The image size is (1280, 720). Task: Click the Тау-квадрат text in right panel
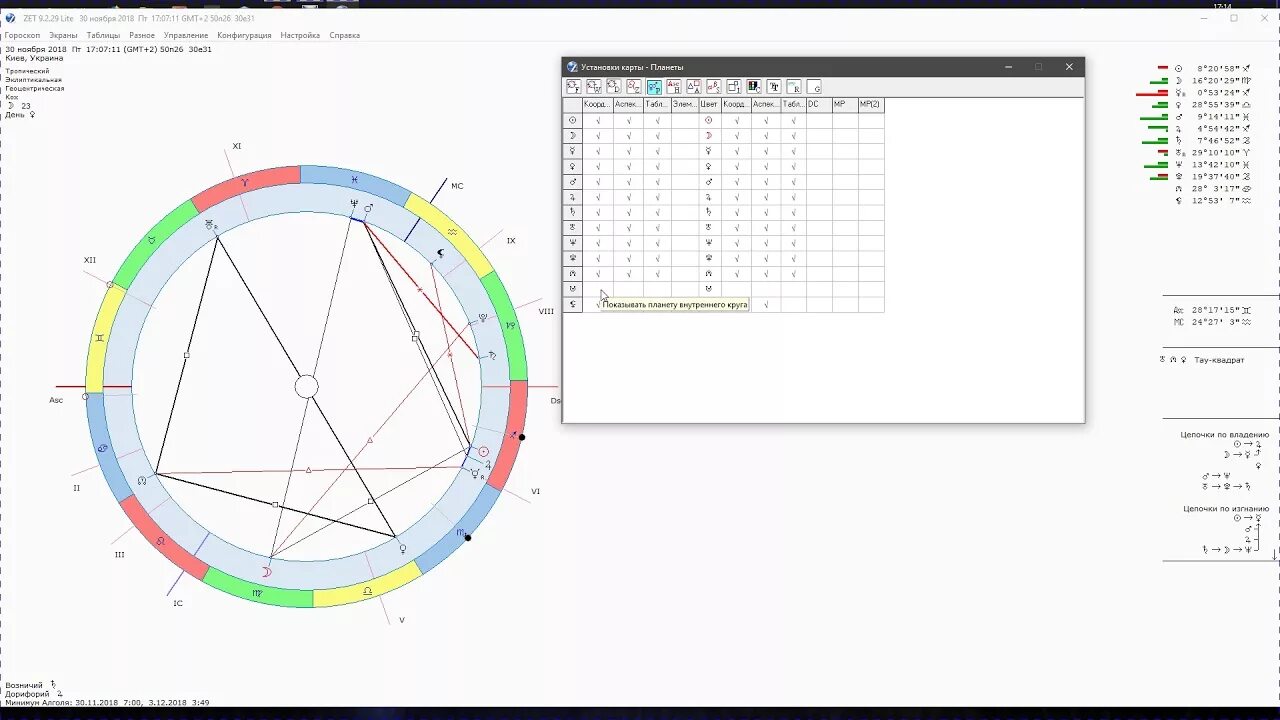pyautogui.click(x=1219, y=360)
